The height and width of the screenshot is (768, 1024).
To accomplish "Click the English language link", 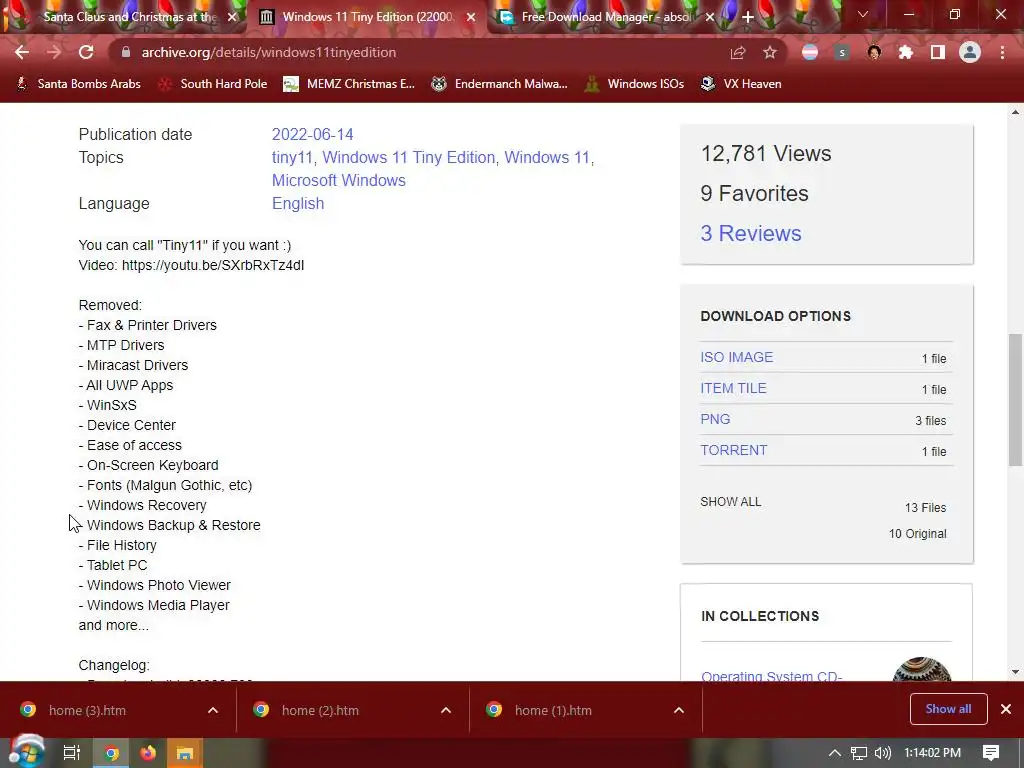I will (x=298, y=204).
